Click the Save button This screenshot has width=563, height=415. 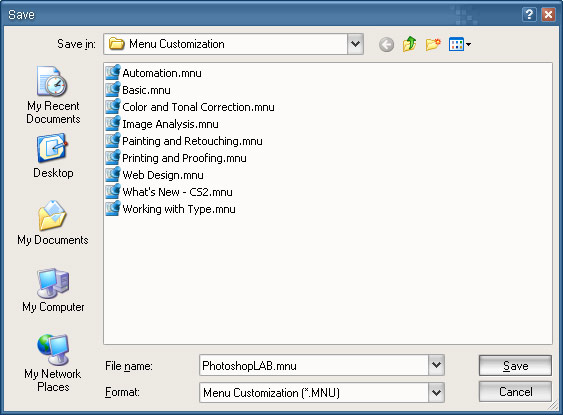click(515, 365)
